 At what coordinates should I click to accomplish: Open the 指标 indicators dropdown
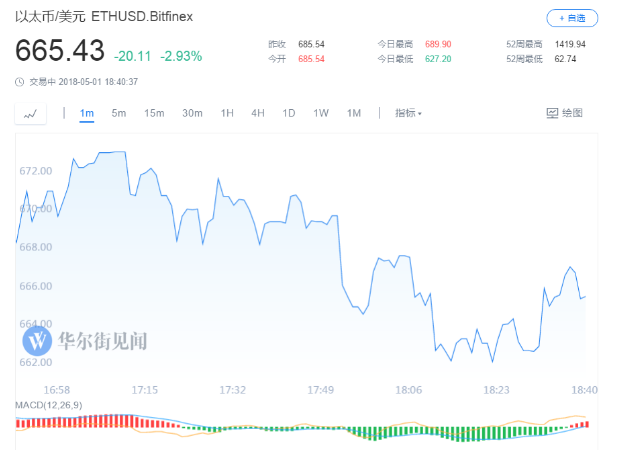point(408,113)
